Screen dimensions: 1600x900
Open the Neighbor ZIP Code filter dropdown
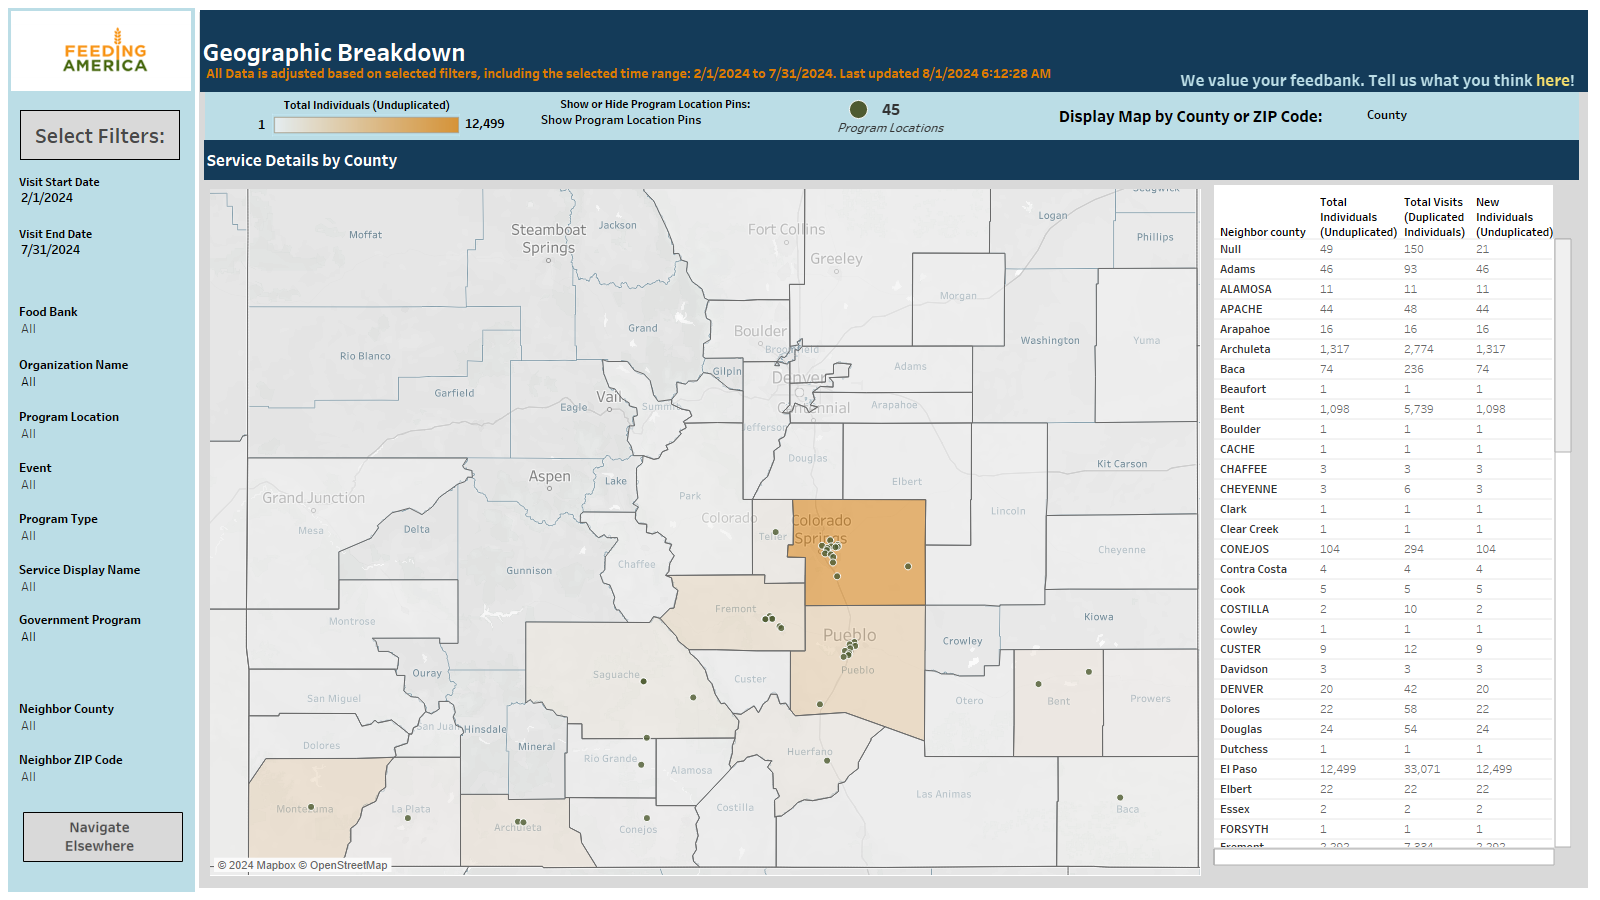100,777
